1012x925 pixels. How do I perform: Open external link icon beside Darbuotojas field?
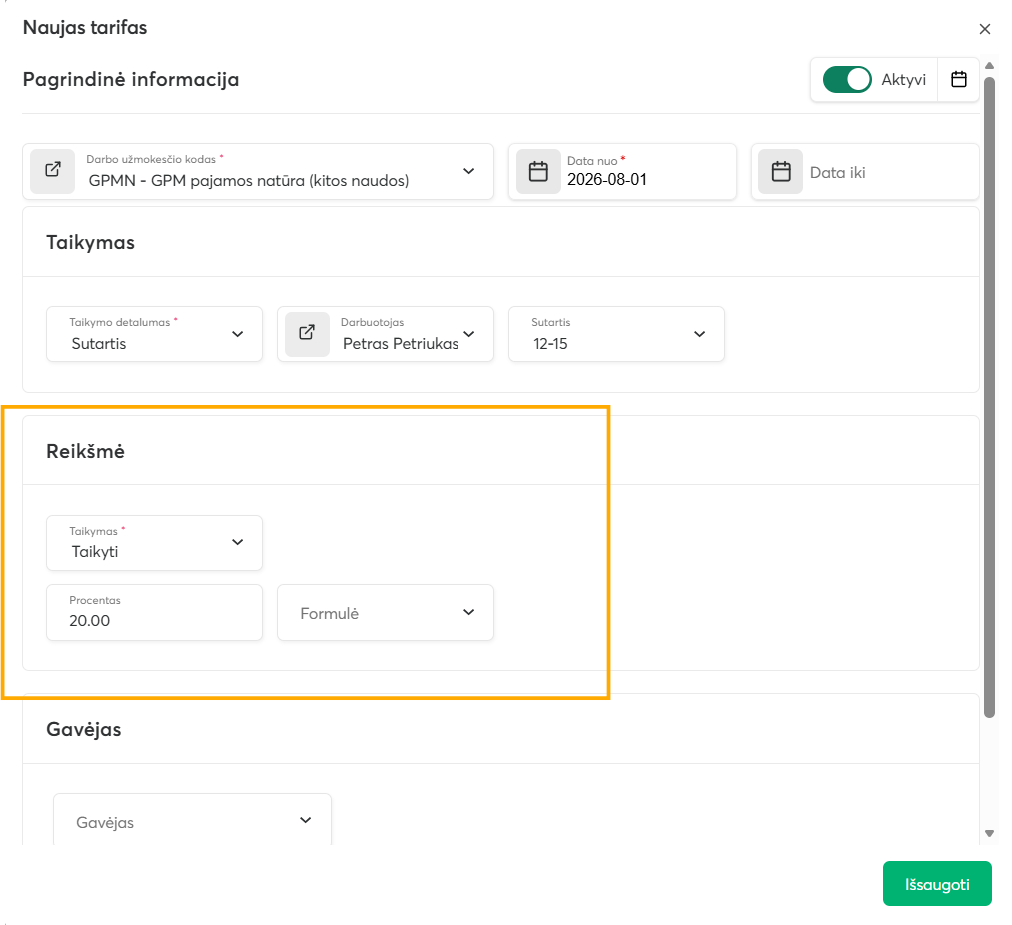(307, 333)
